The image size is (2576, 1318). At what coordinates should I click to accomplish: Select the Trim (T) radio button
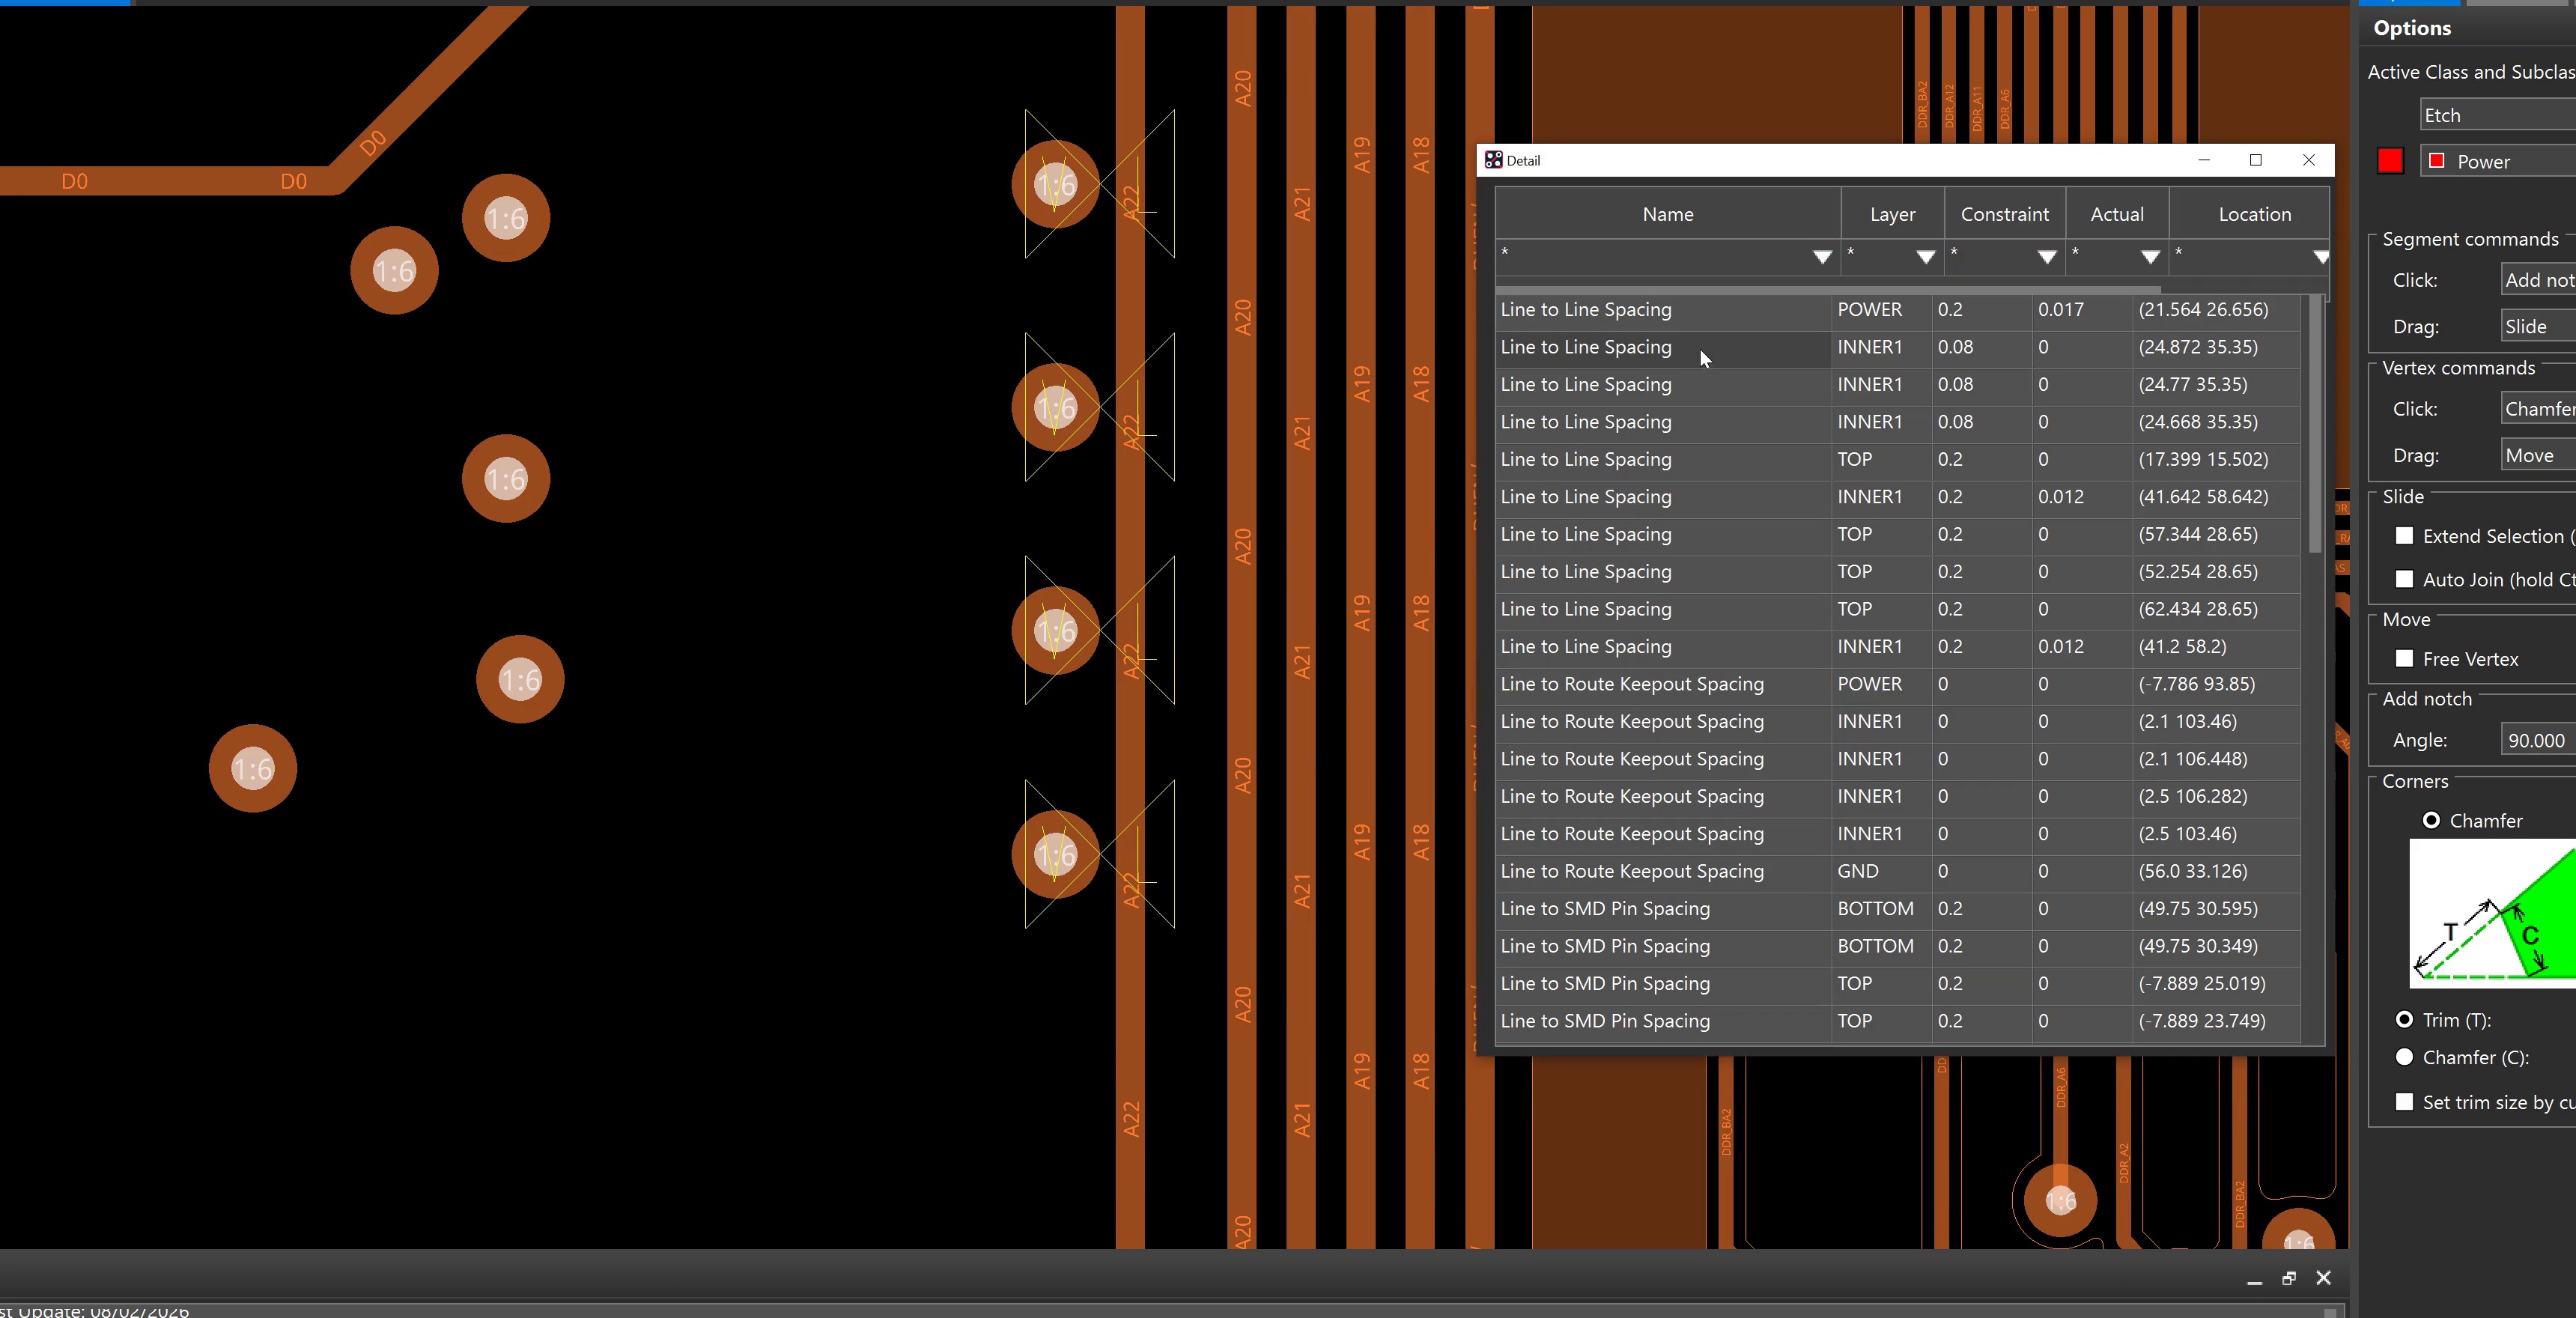coord(2404,1019)
